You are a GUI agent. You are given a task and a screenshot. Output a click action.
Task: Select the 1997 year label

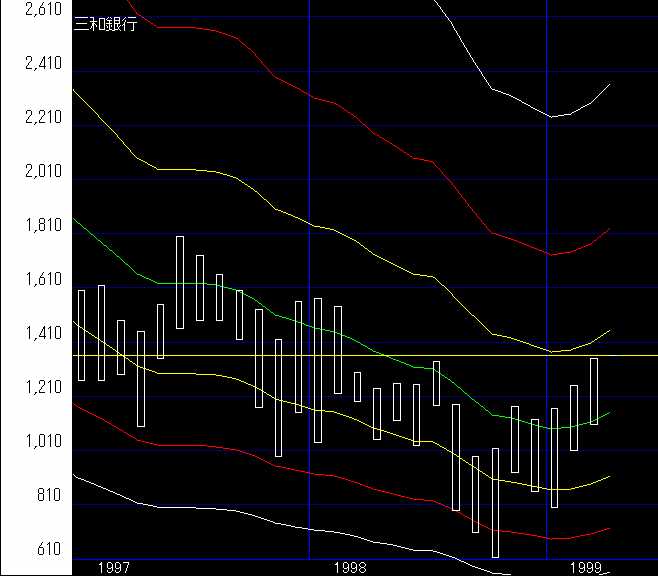115,568
